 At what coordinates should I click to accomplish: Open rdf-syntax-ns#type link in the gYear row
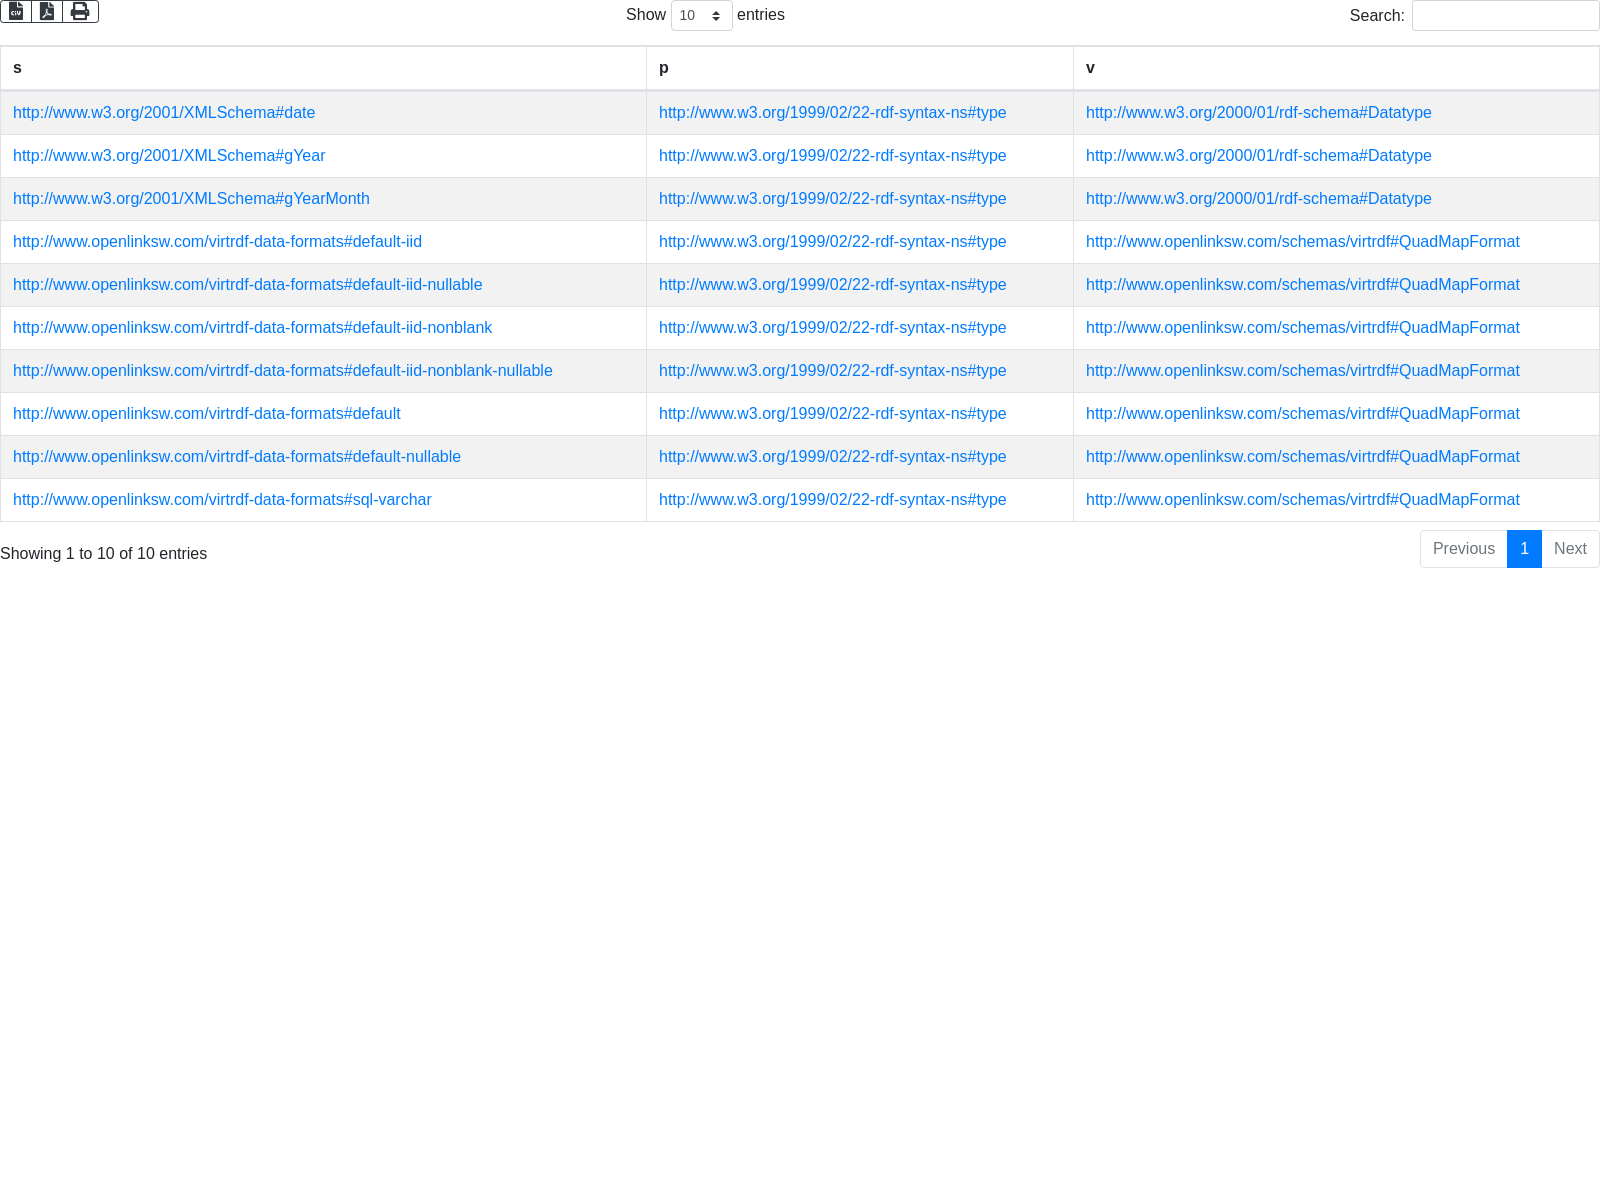(832, 156)
